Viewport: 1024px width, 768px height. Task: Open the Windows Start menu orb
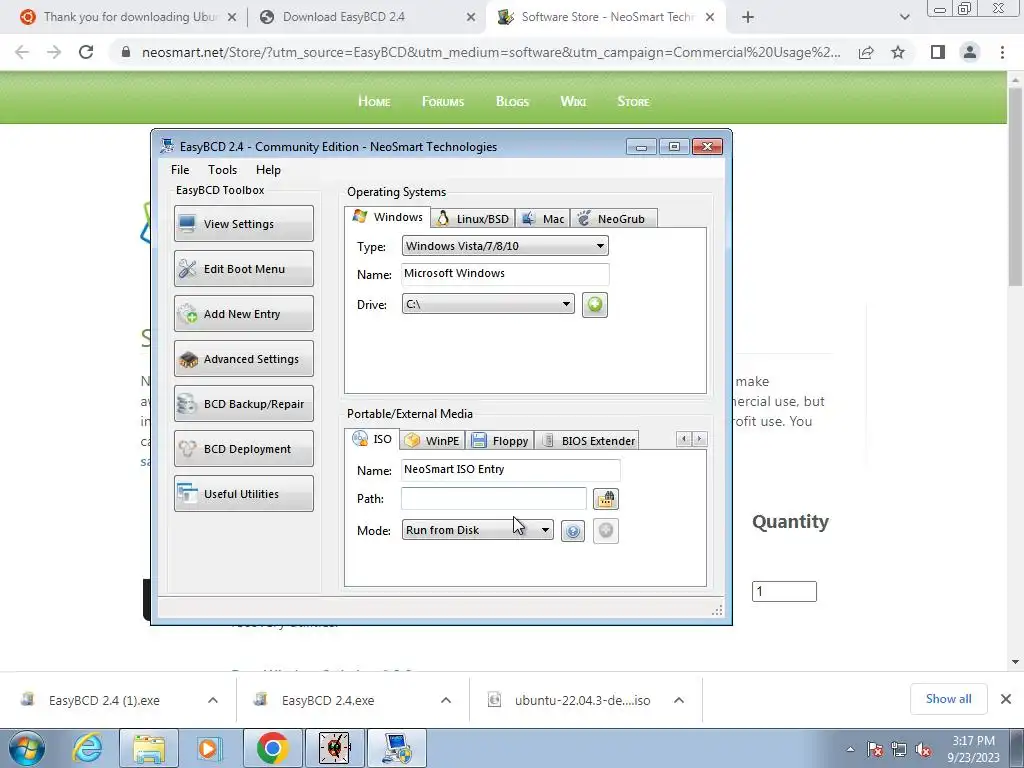pyautogui.click(x=27, y=748)
